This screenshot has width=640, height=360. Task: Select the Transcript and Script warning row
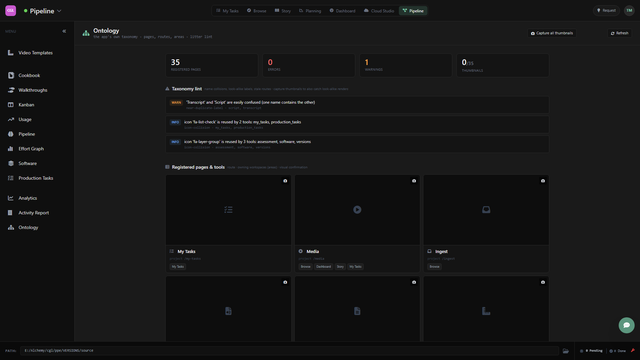[357, 105]
